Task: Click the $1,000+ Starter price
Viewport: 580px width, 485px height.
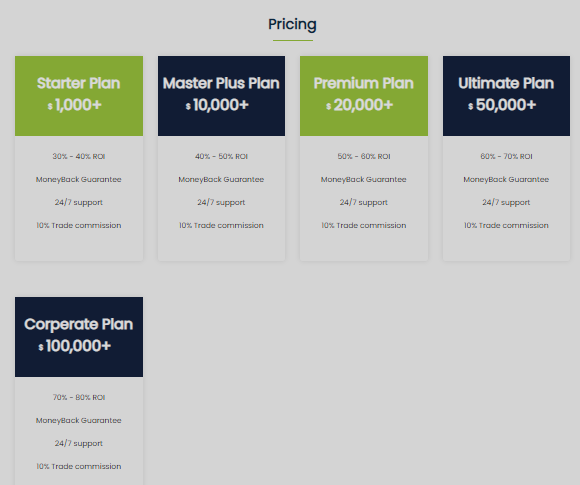Action: pyautogui.click(x=75, y=105)
